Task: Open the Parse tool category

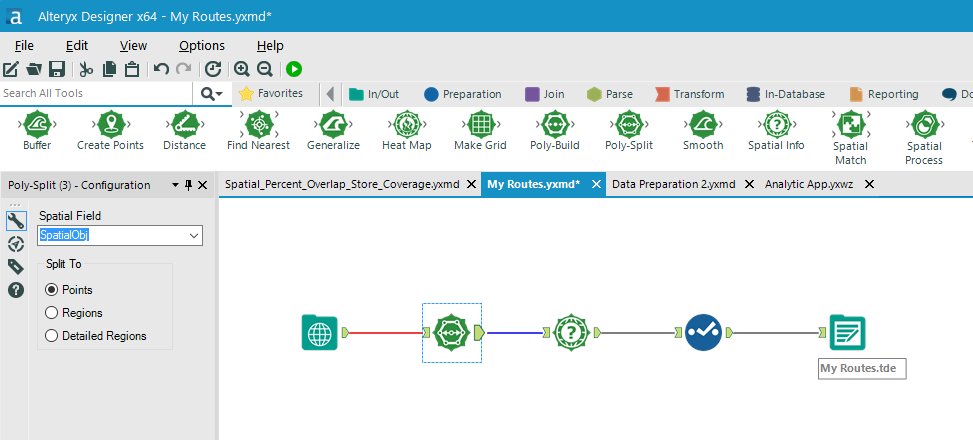Action: [610, 94]
